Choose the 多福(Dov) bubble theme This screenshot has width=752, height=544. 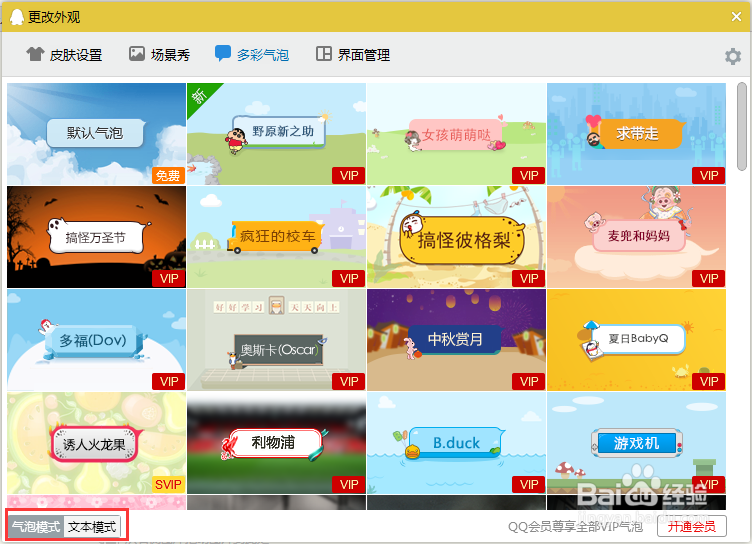(96, 340)
